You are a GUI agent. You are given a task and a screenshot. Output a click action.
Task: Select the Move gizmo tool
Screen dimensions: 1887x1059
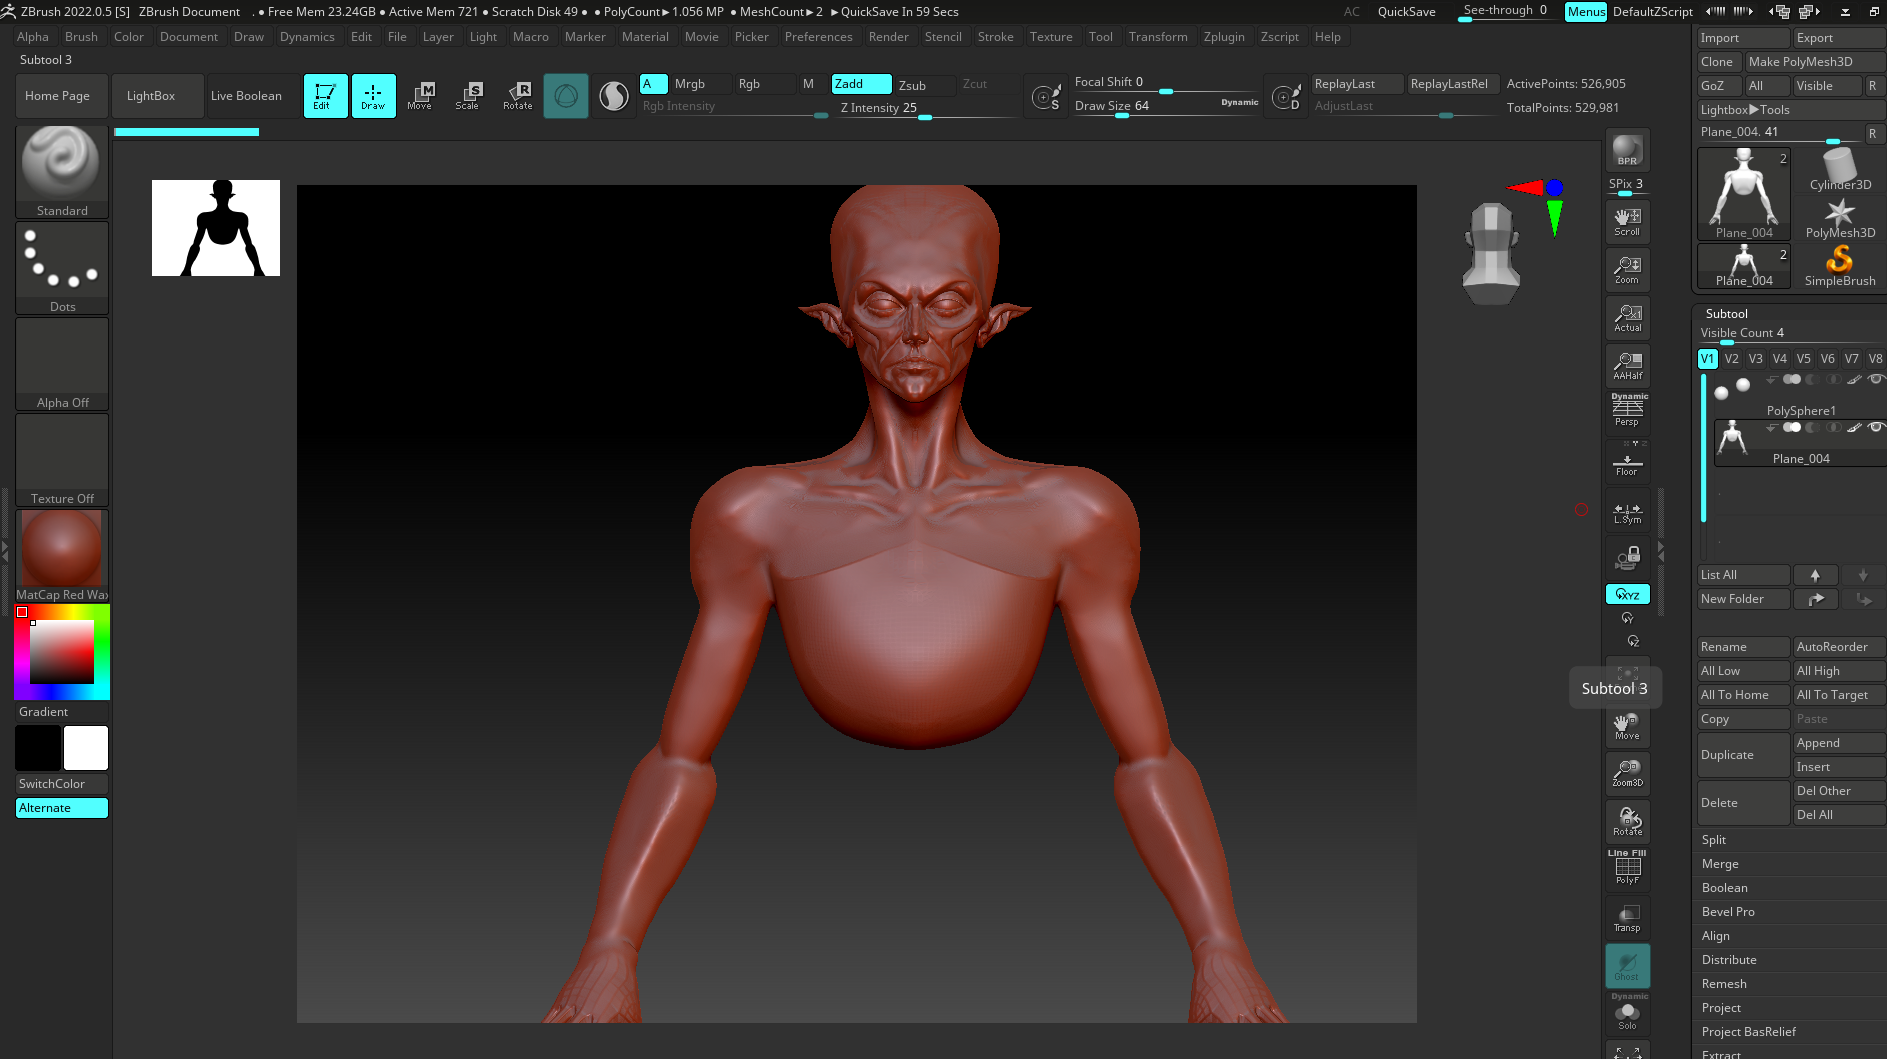pos(420,95)
